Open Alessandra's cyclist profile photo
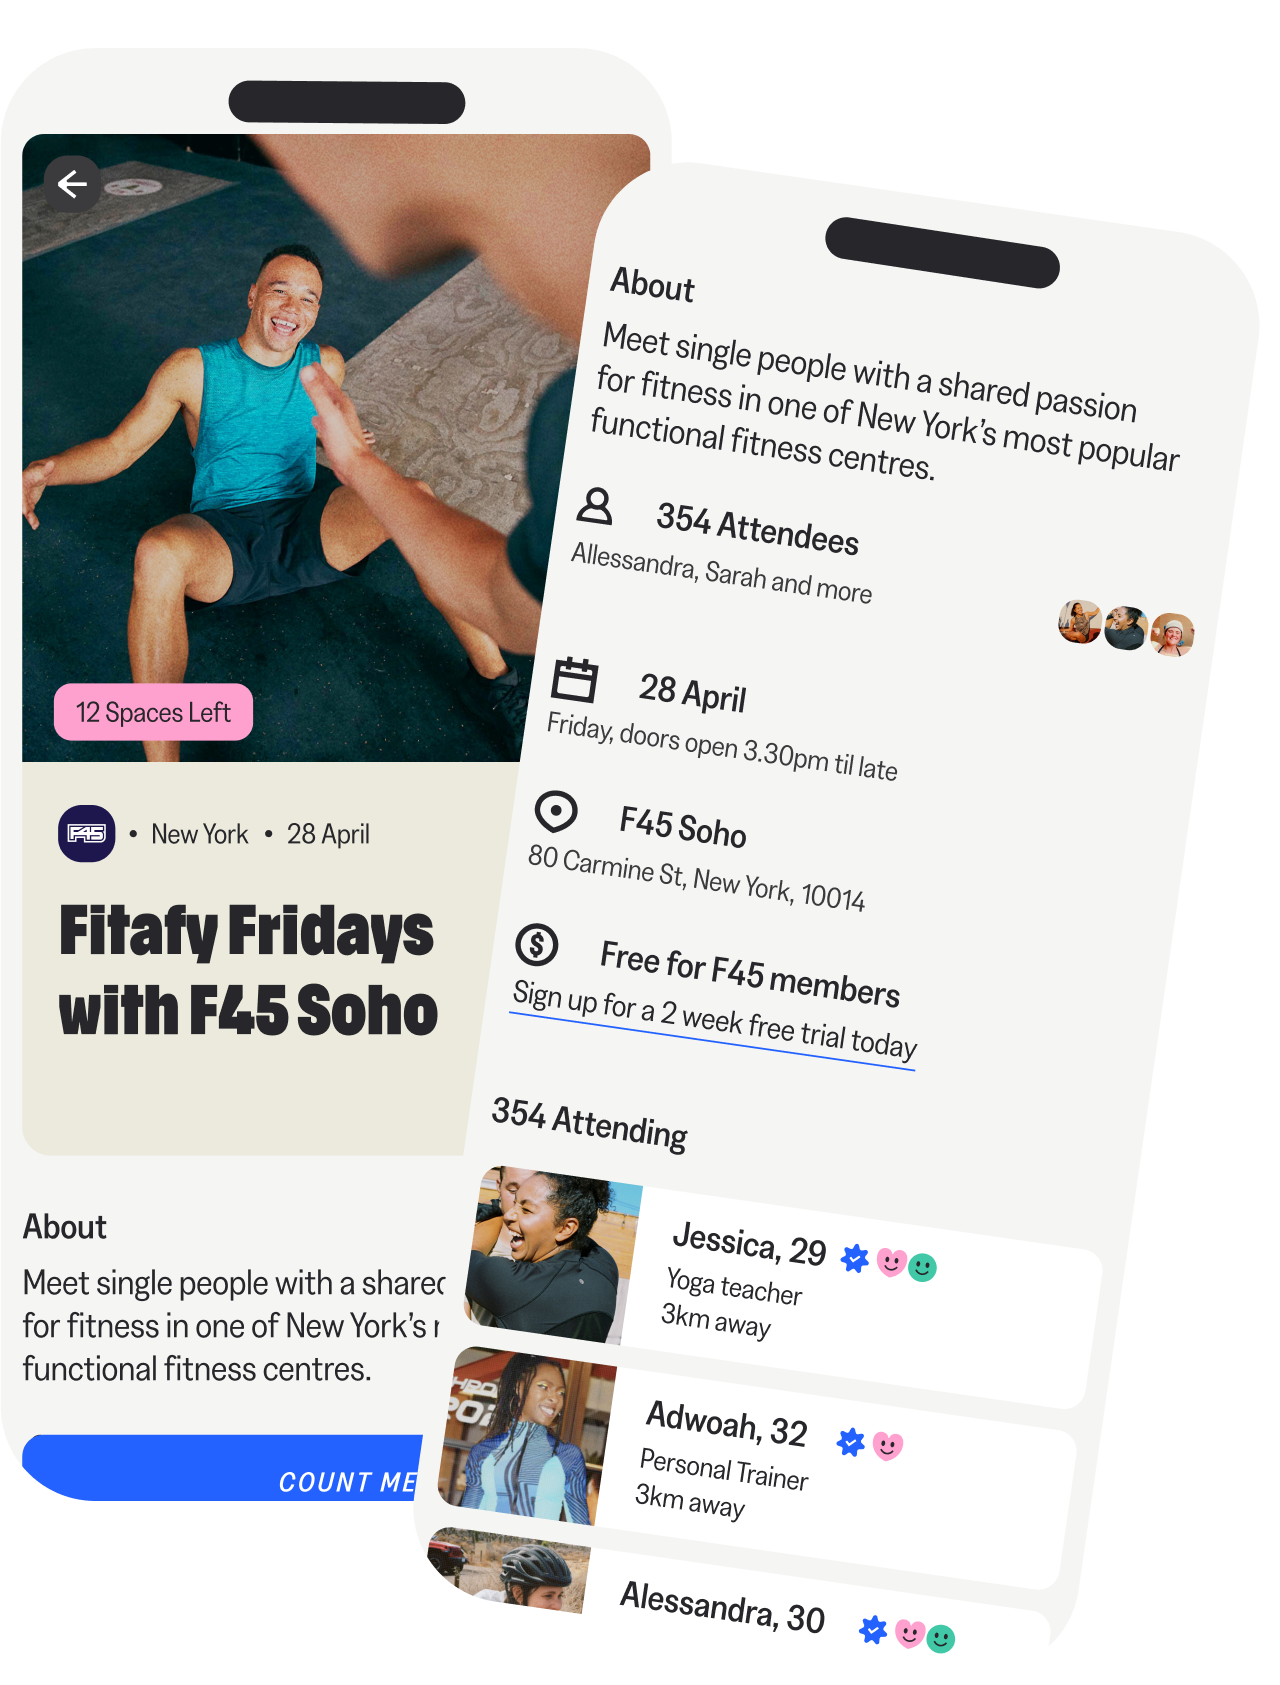1280x1685 pixels. click(x=509, y=1569)
